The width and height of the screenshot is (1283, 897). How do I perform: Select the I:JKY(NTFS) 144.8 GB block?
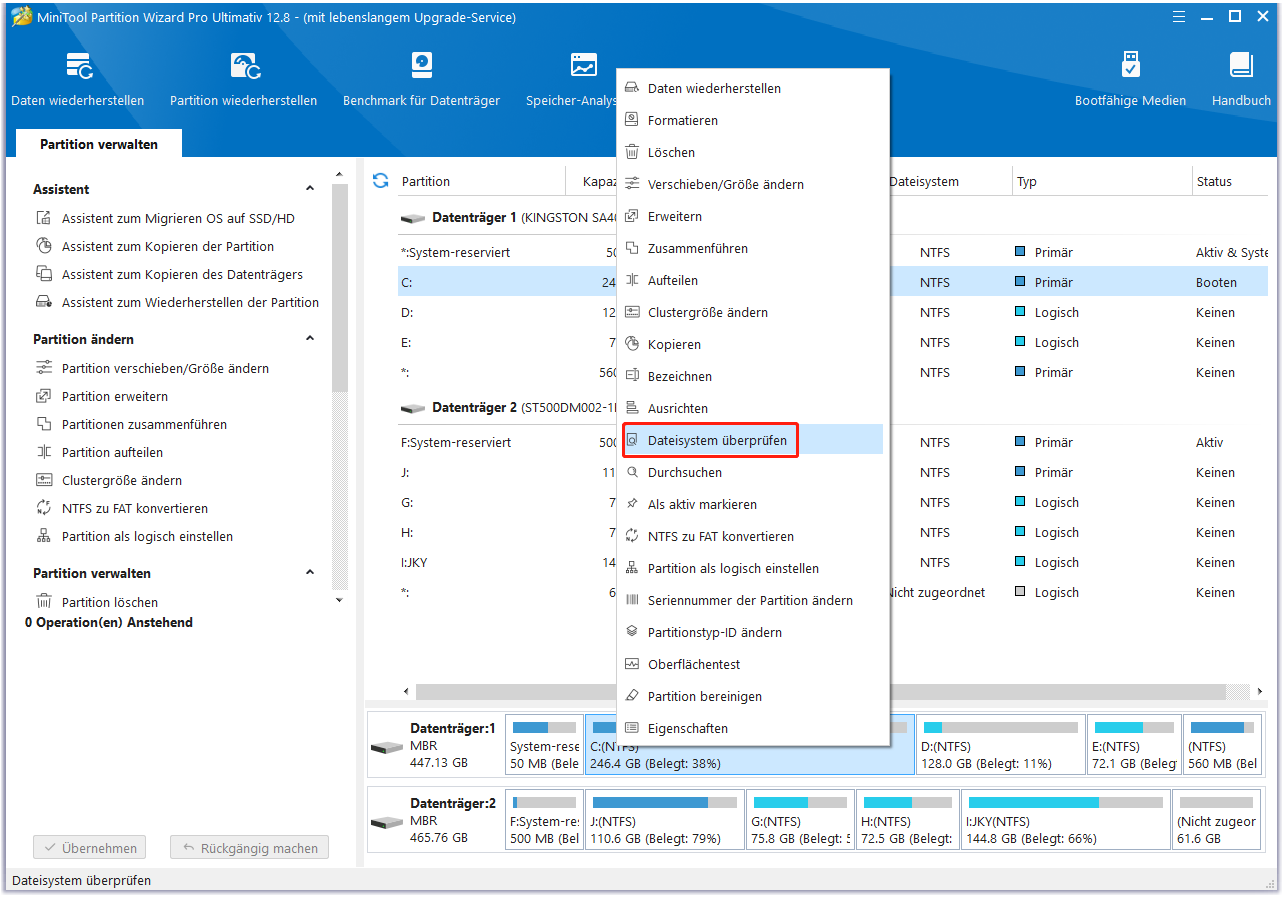(x=1064, y=820)
